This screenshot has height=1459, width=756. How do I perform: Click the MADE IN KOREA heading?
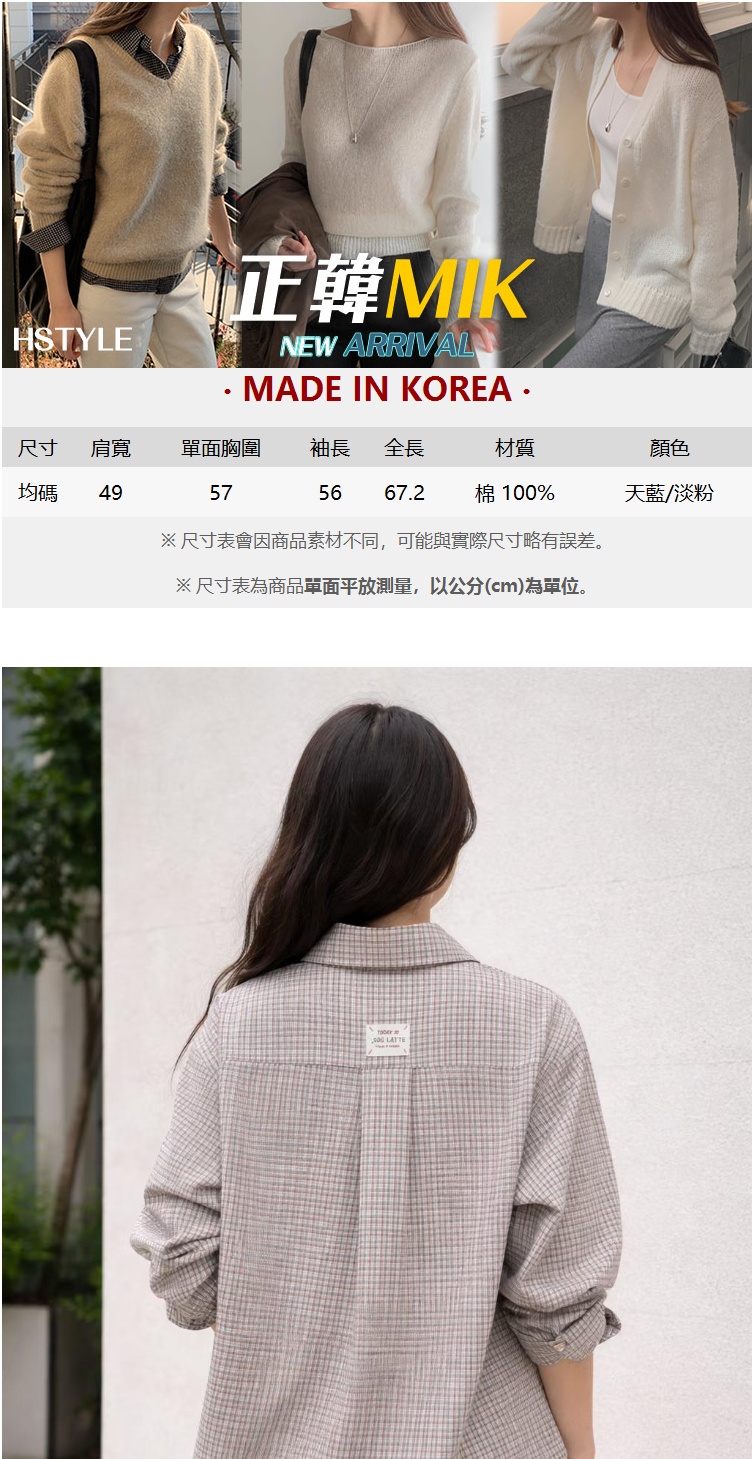pyautogui.click(x=377, y=388)
